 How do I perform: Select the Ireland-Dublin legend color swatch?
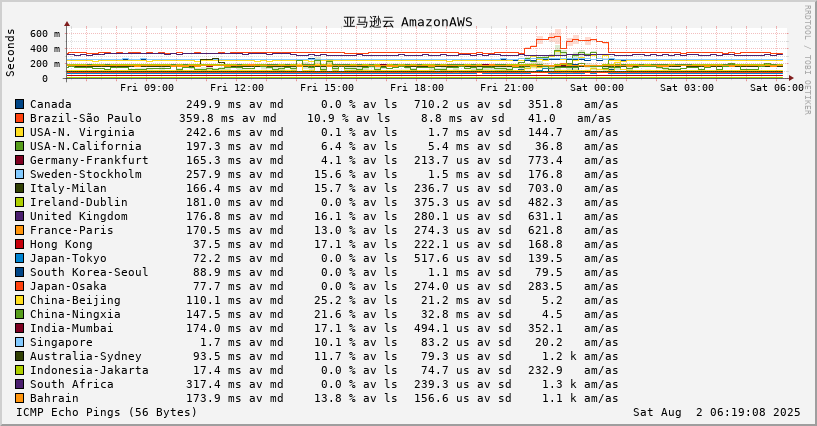20,202
